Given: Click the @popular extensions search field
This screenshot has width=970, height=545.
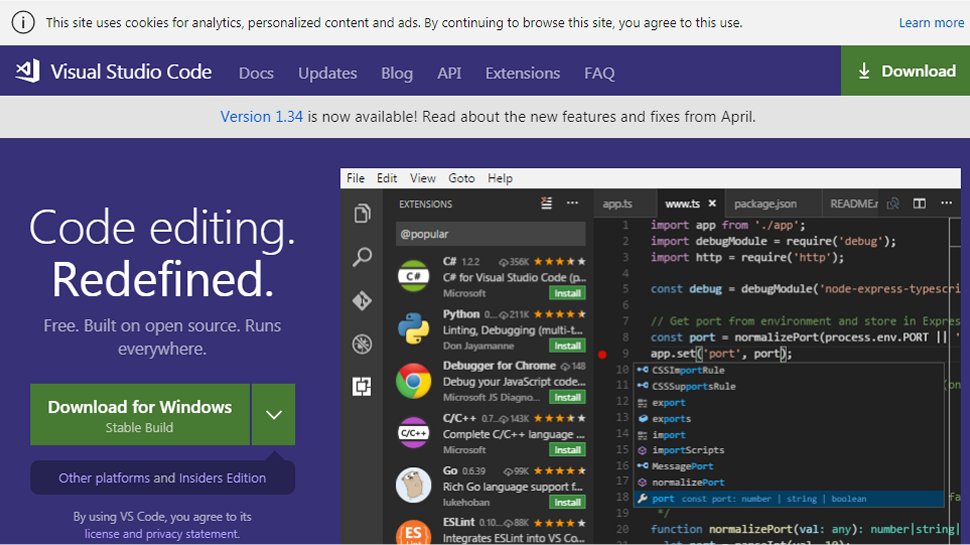Looking at the screenshot, I should (491, 234).
